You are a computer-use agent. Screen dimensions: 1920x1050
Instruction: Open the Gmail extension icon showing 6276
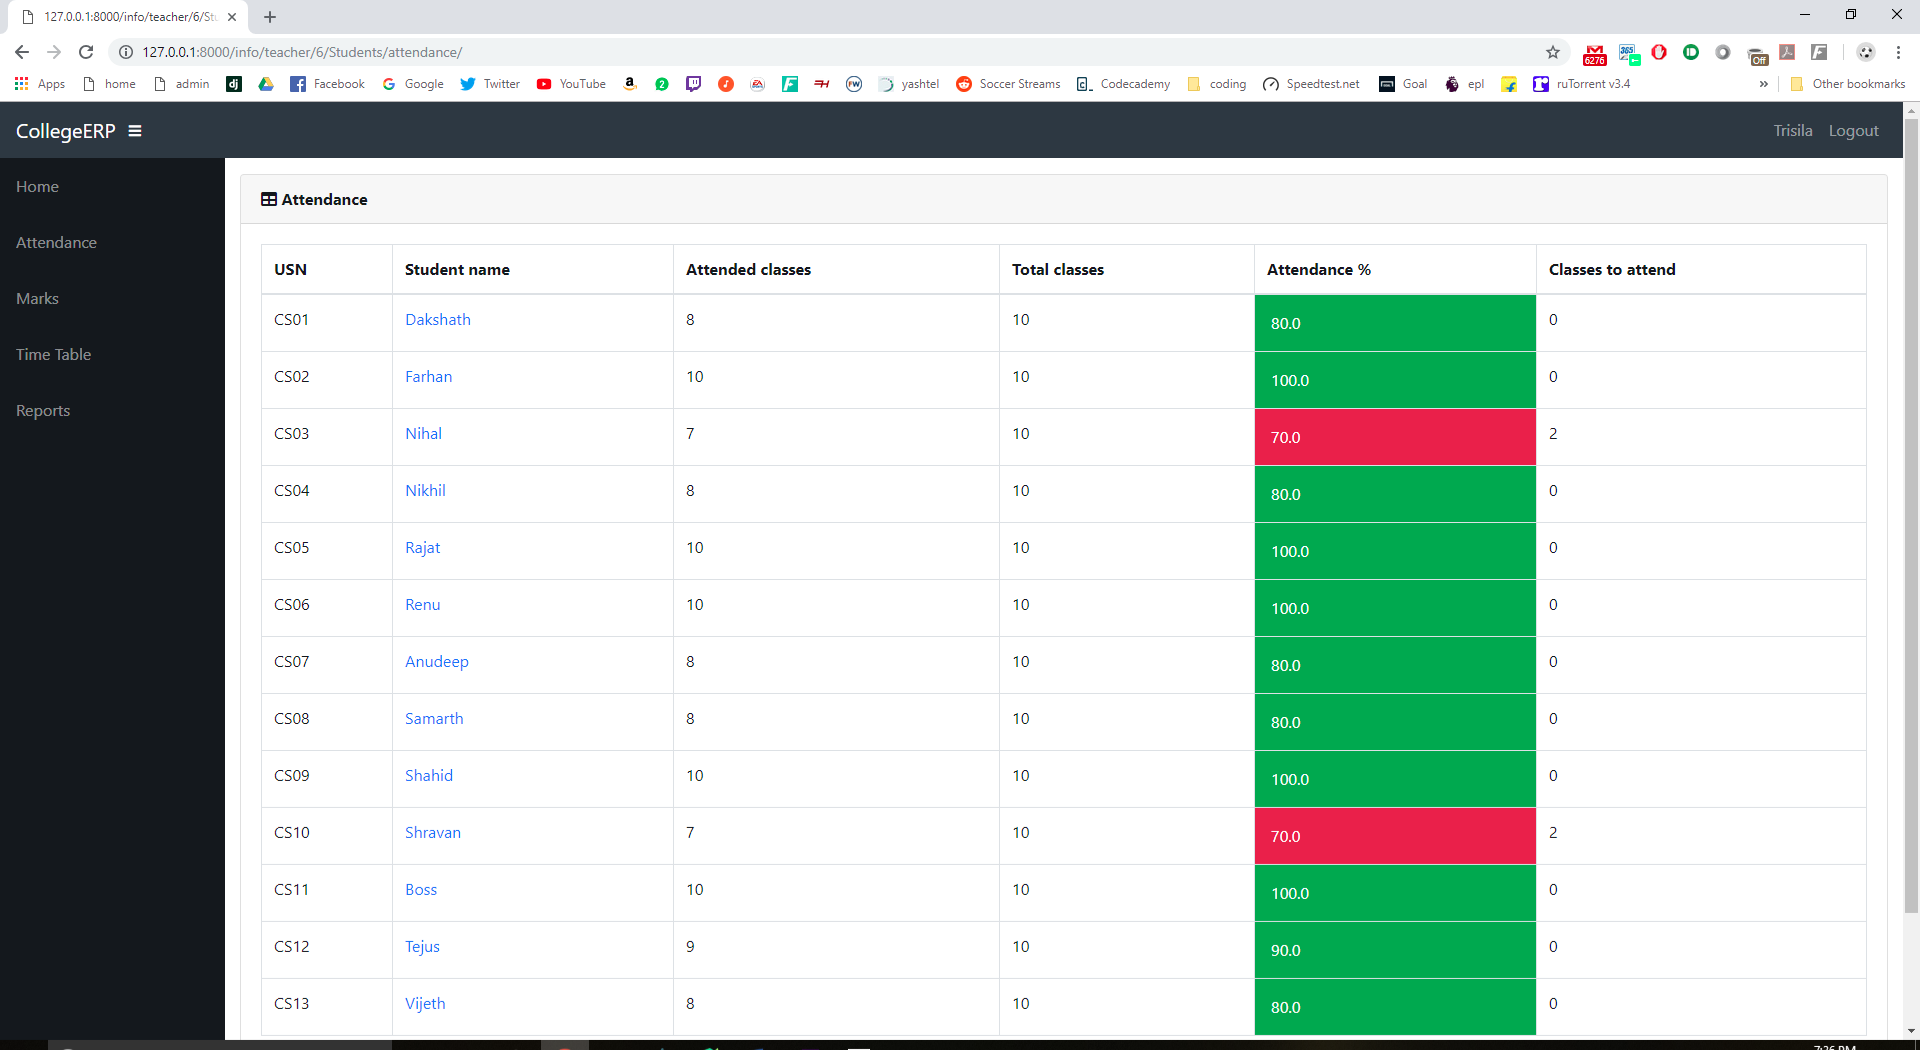1595,53
